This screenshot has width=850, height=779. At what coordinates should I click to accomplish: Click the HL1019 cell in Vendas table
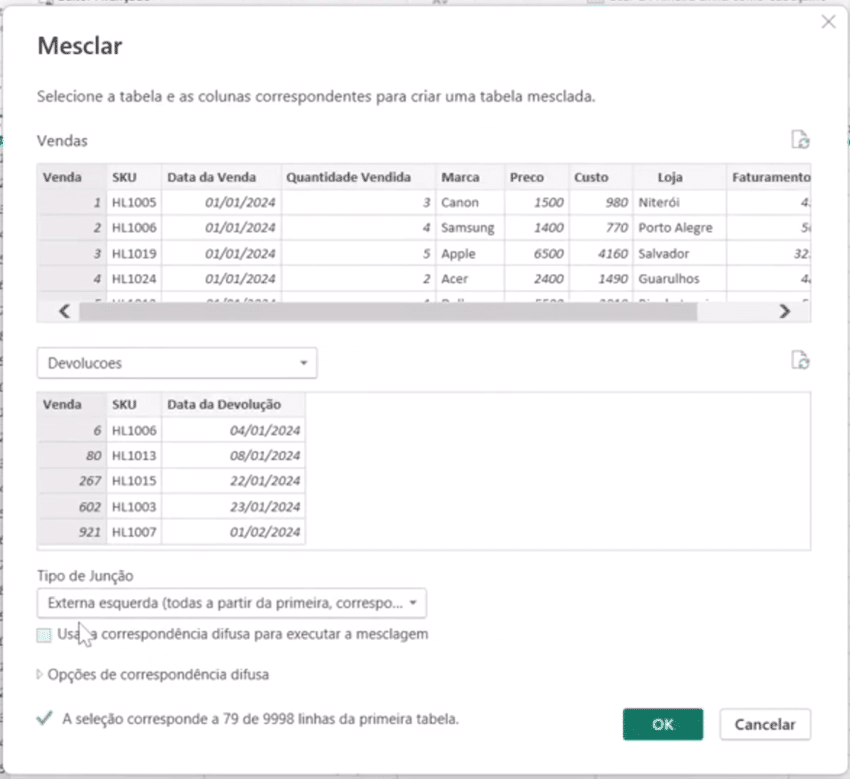(x=134, y=253)
